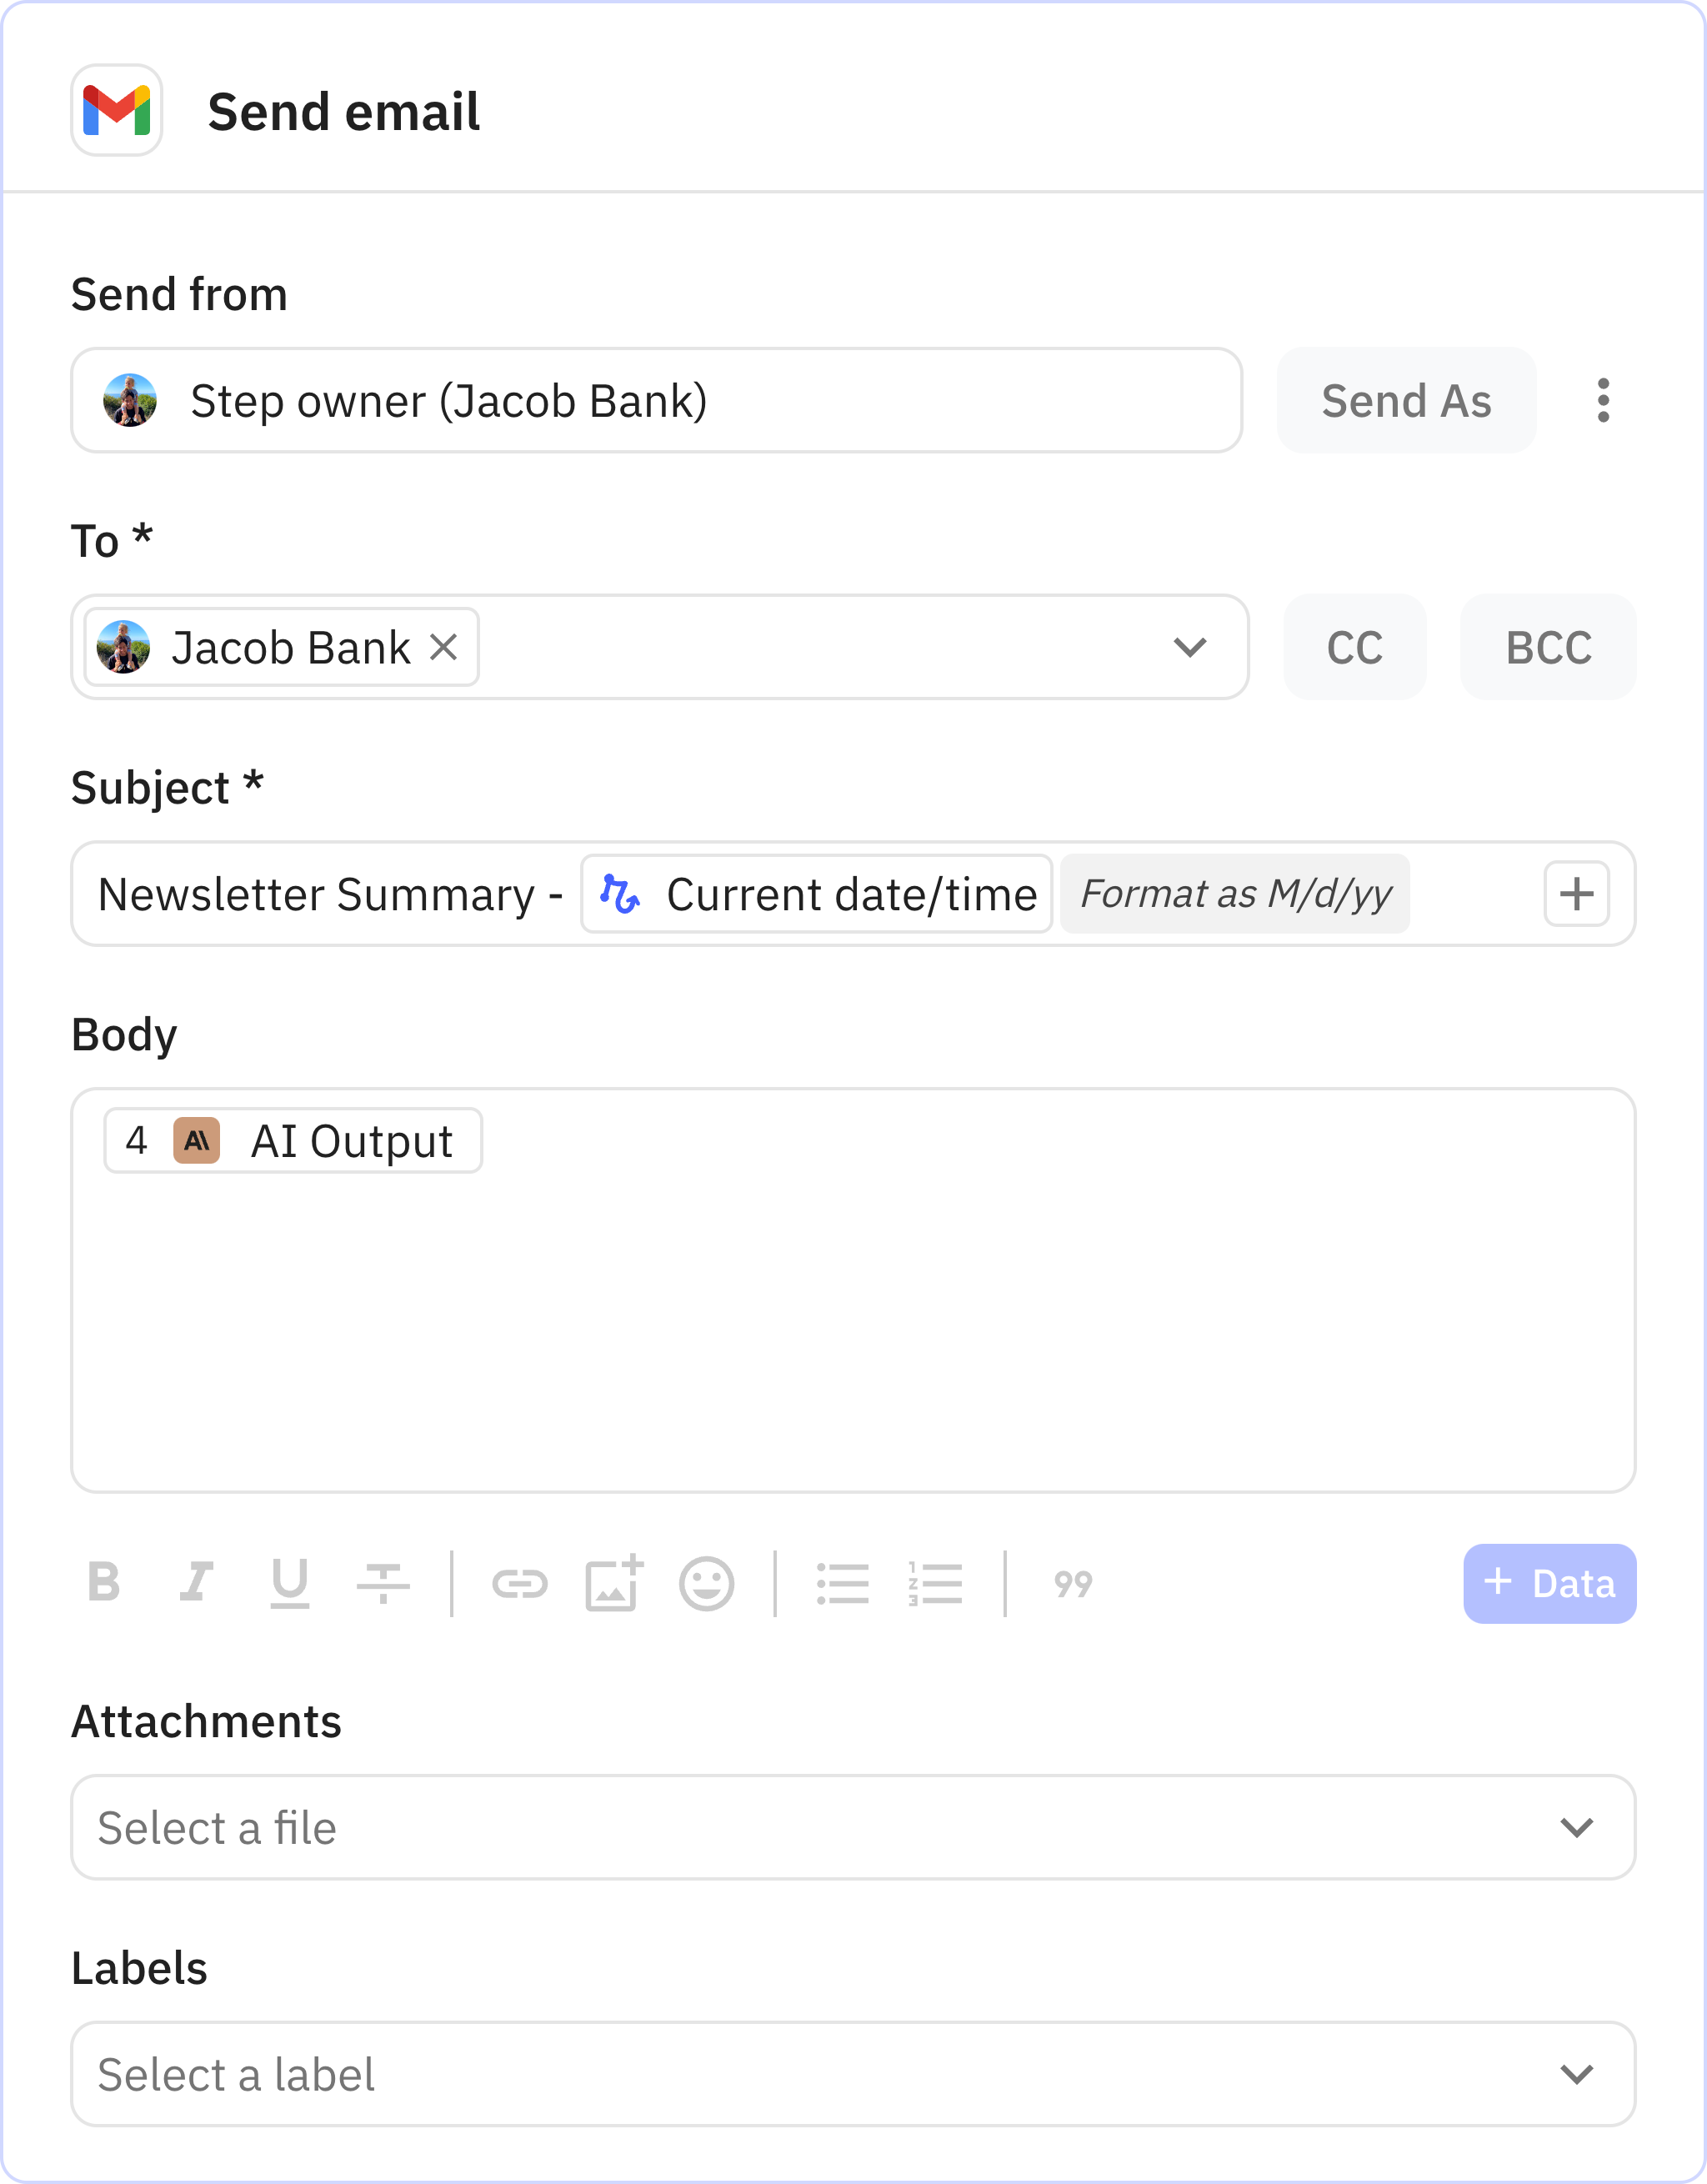Open the emoji picker
Image resolution: width=1707 pixels, height=2184 pixels.
pyautogui.click(x=707, y=1583)
